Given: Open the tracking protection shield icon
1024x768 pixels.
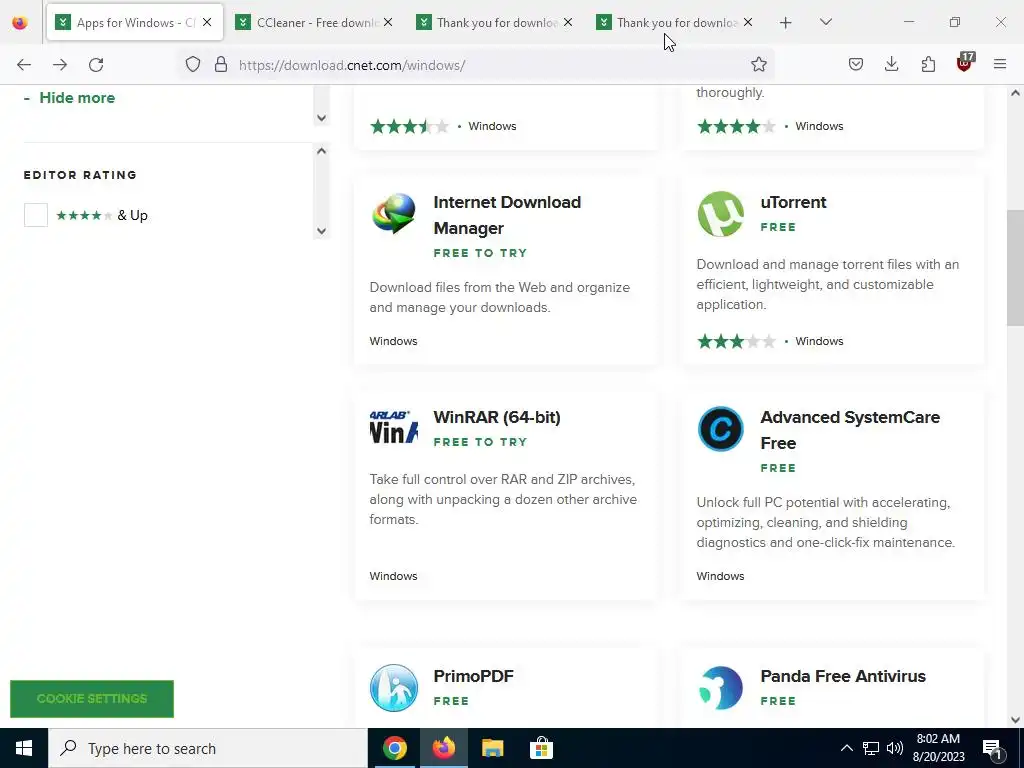Looking at the screenshot, I should coord(193,65).
